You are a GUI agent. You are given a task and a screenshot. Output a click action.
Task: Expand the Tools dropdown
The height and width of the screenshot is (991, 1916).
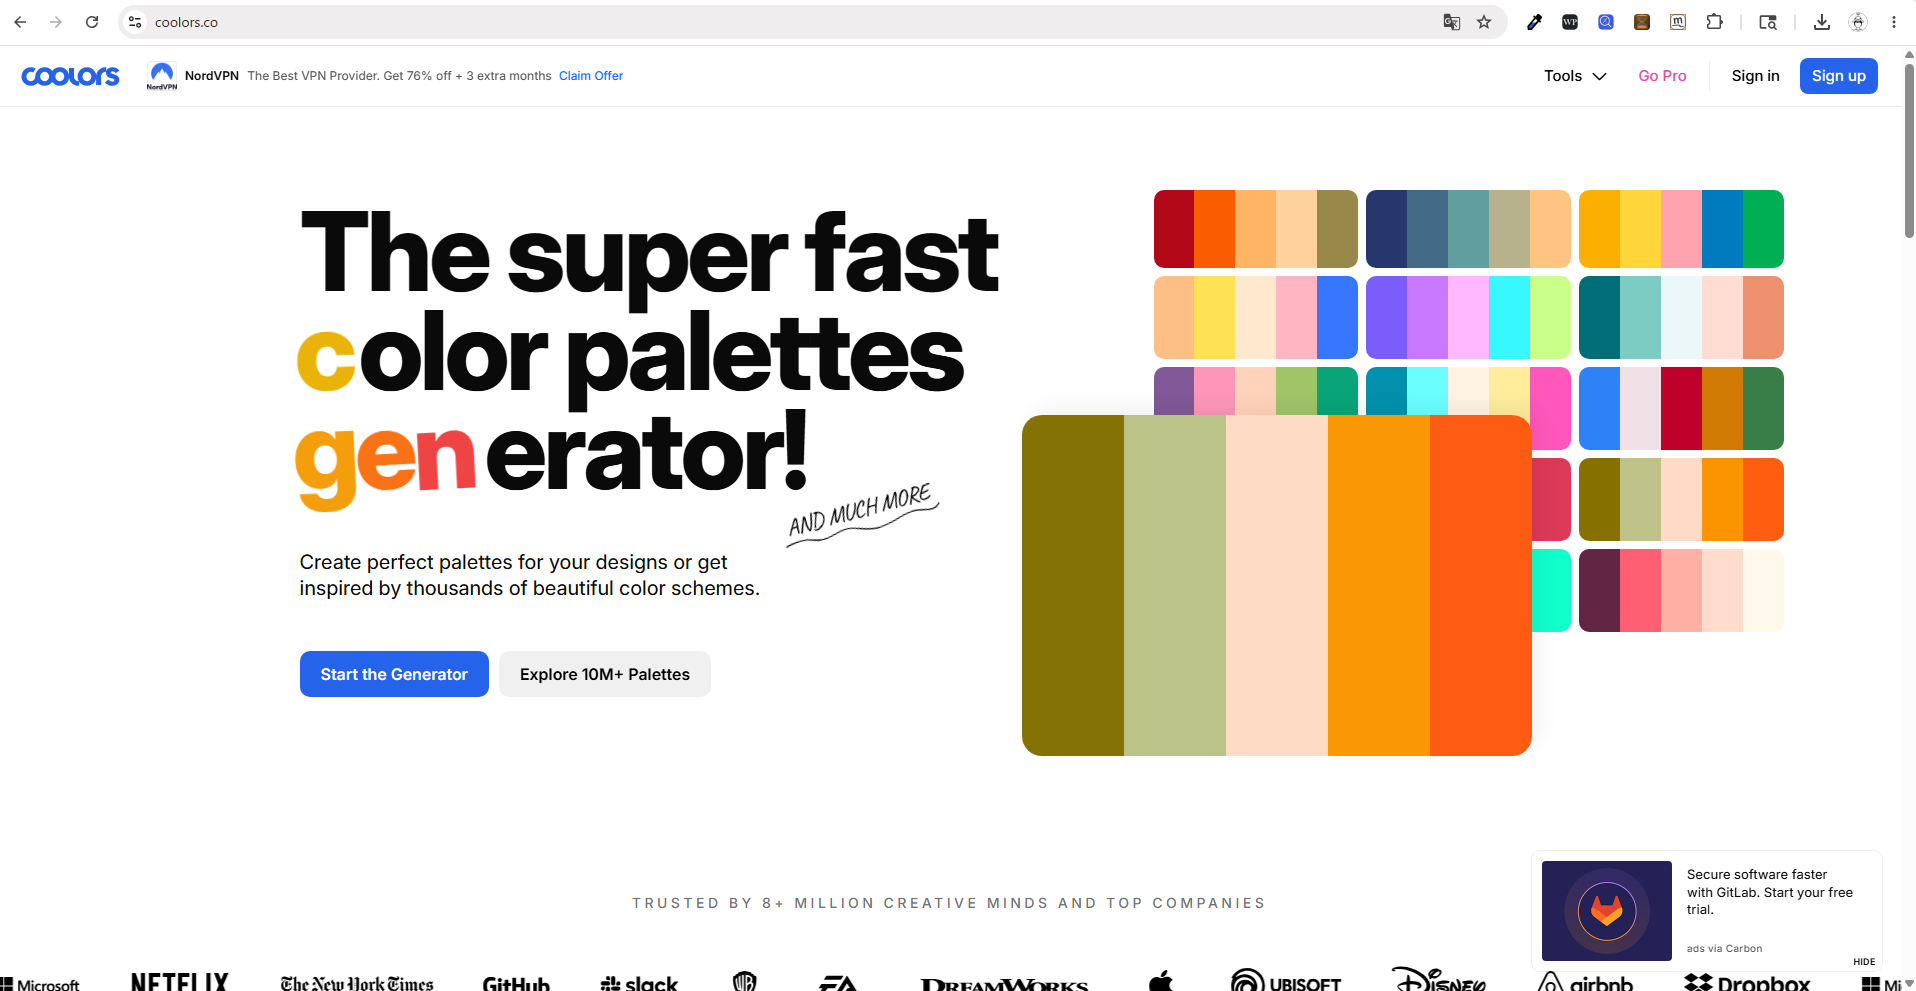coord(1575,76)
